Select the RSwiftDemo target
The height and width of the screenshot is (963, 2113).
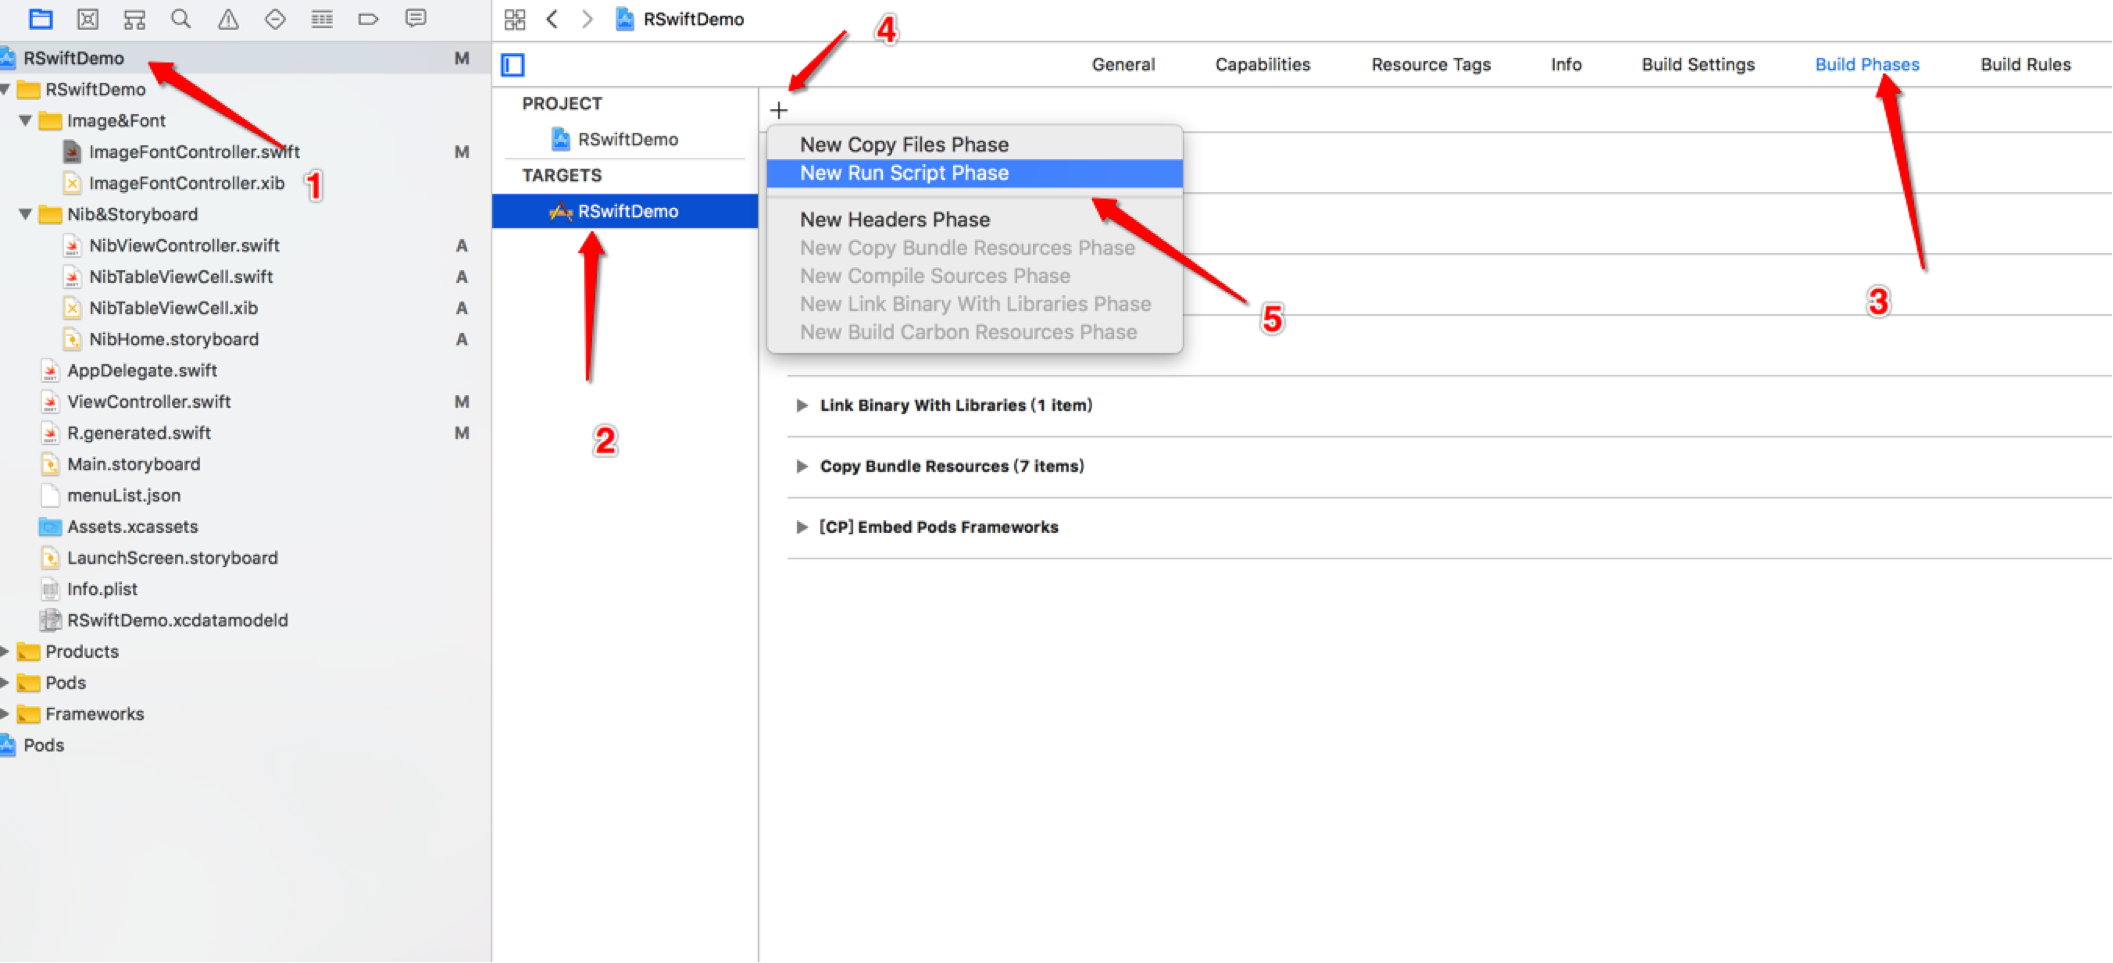(x=625, y=211)
